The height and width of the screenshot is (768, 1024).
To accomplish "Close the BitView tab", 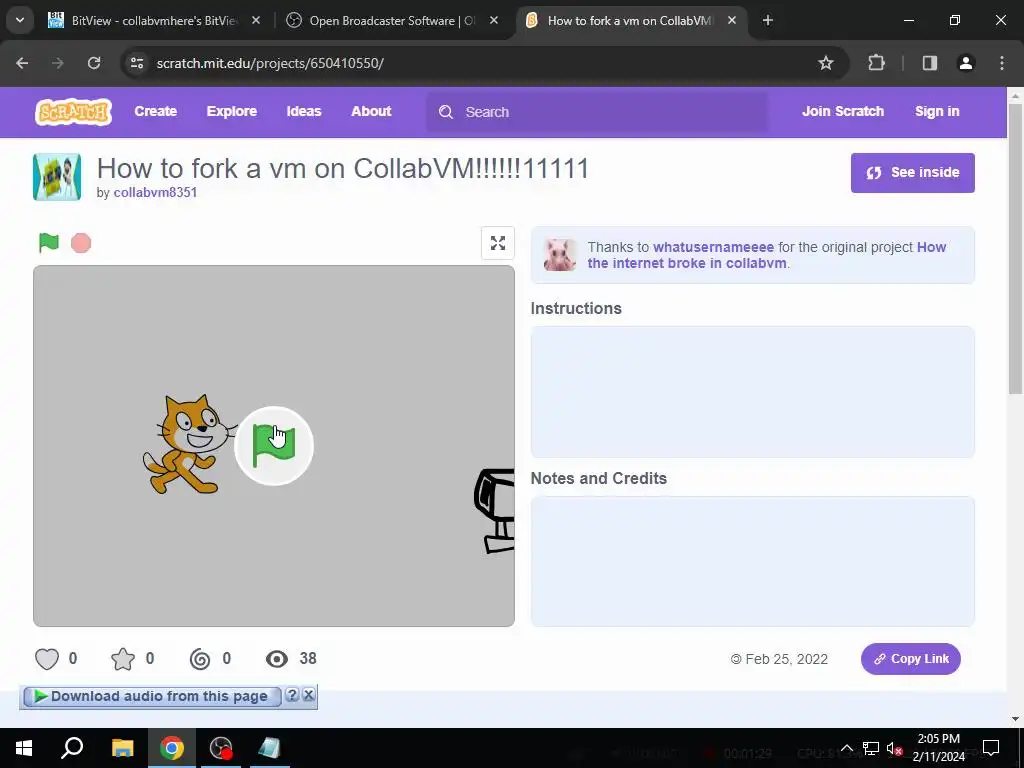I will [x=256, y=21].
